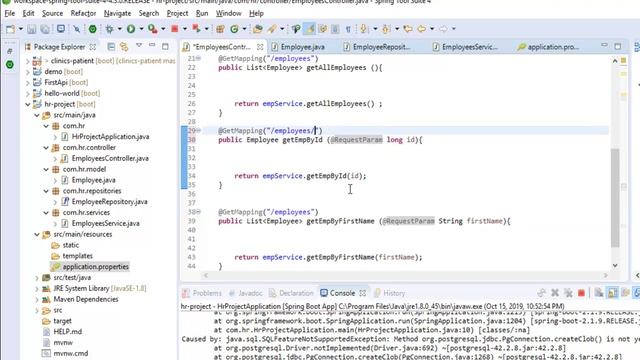Viewport: 640px width, 360px height.
Task: Select HELP.md file in tree
Action: 68,332
